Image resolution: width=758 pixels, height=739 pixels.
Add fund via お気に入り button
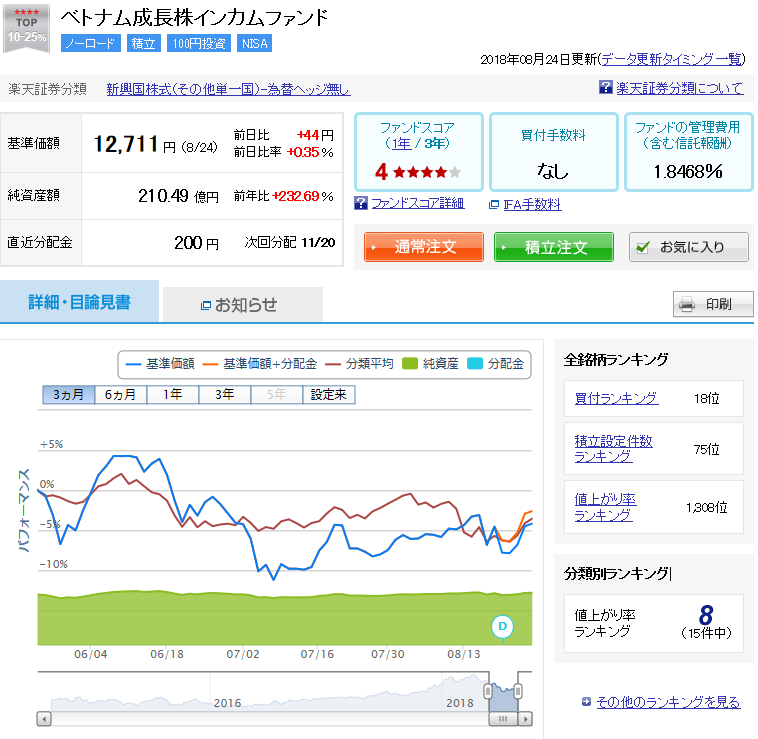pos(689,247)
